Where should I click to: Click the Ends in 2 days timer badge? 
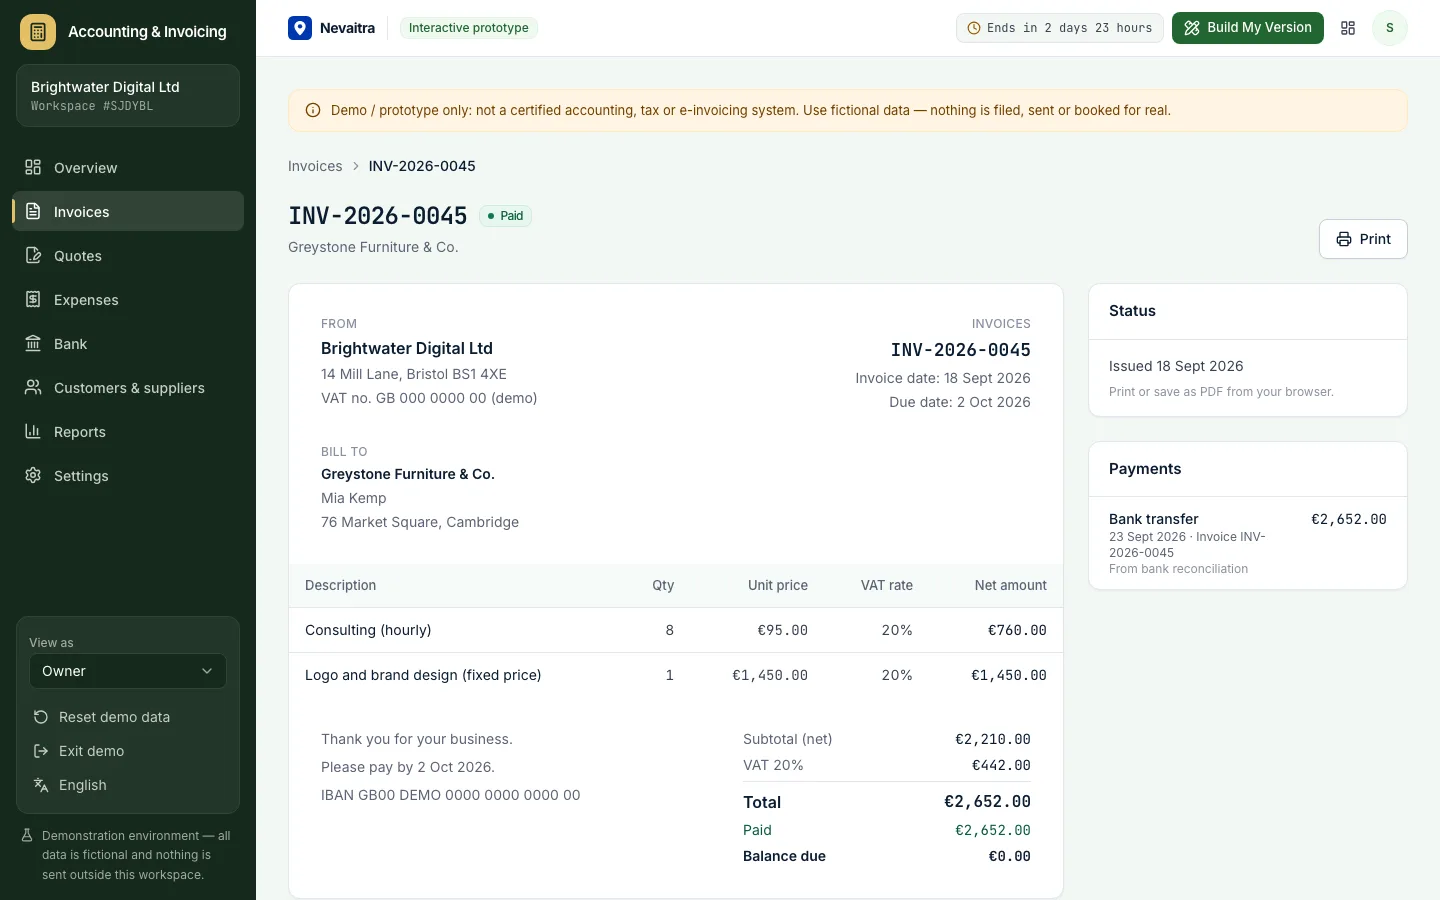1060,28
